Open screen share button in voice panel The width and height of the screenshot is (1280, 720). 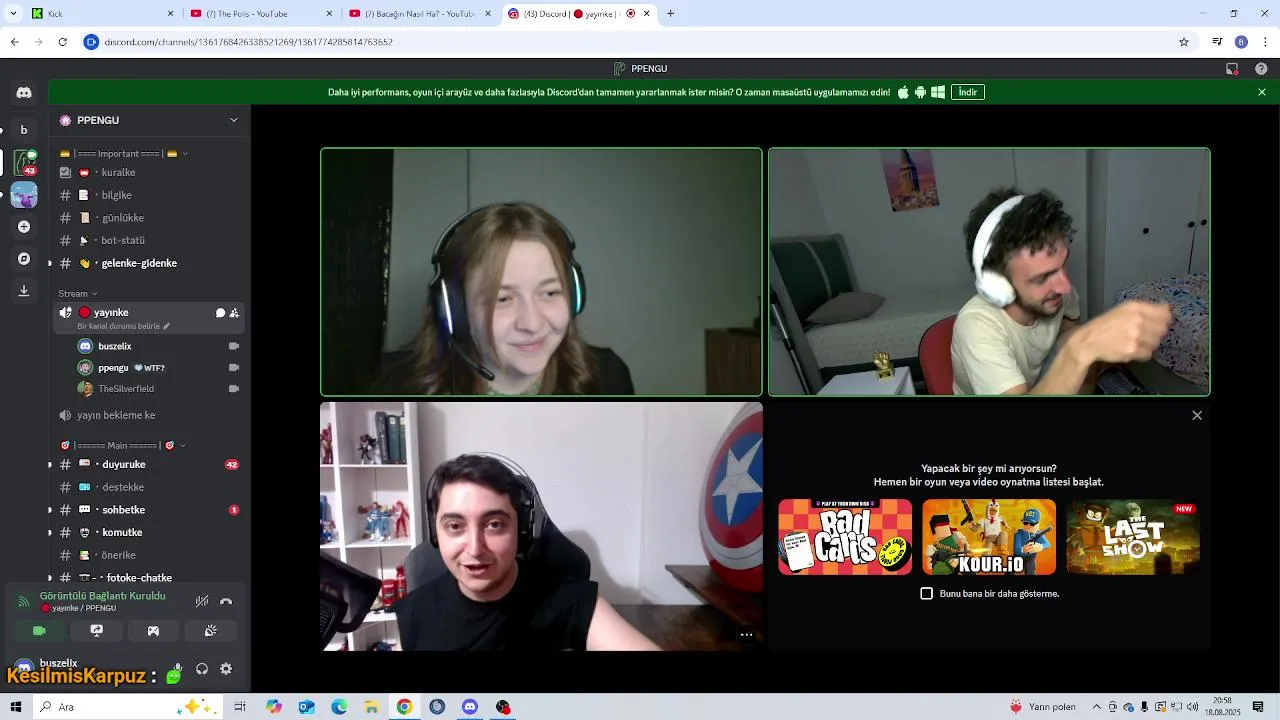96,631
